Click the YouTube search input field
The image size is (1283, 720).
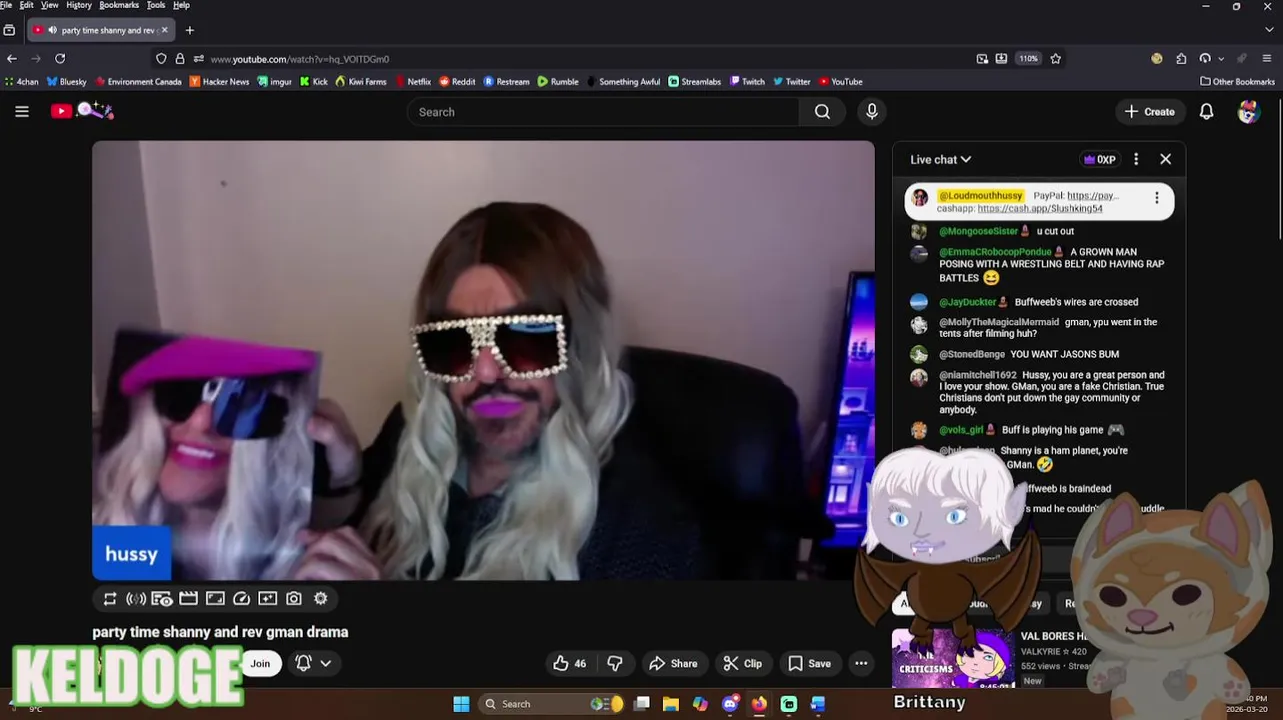pos(603,112)
